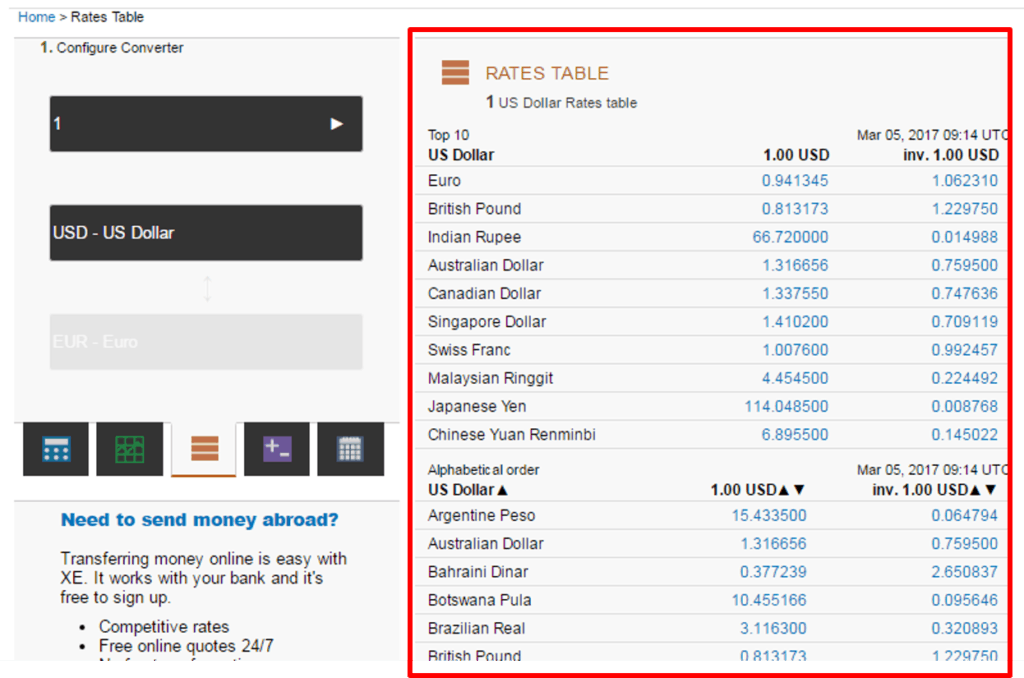Click the Rates Table header icon
The width and height of the screenshot is (1024, 678).
click(455, 73)
